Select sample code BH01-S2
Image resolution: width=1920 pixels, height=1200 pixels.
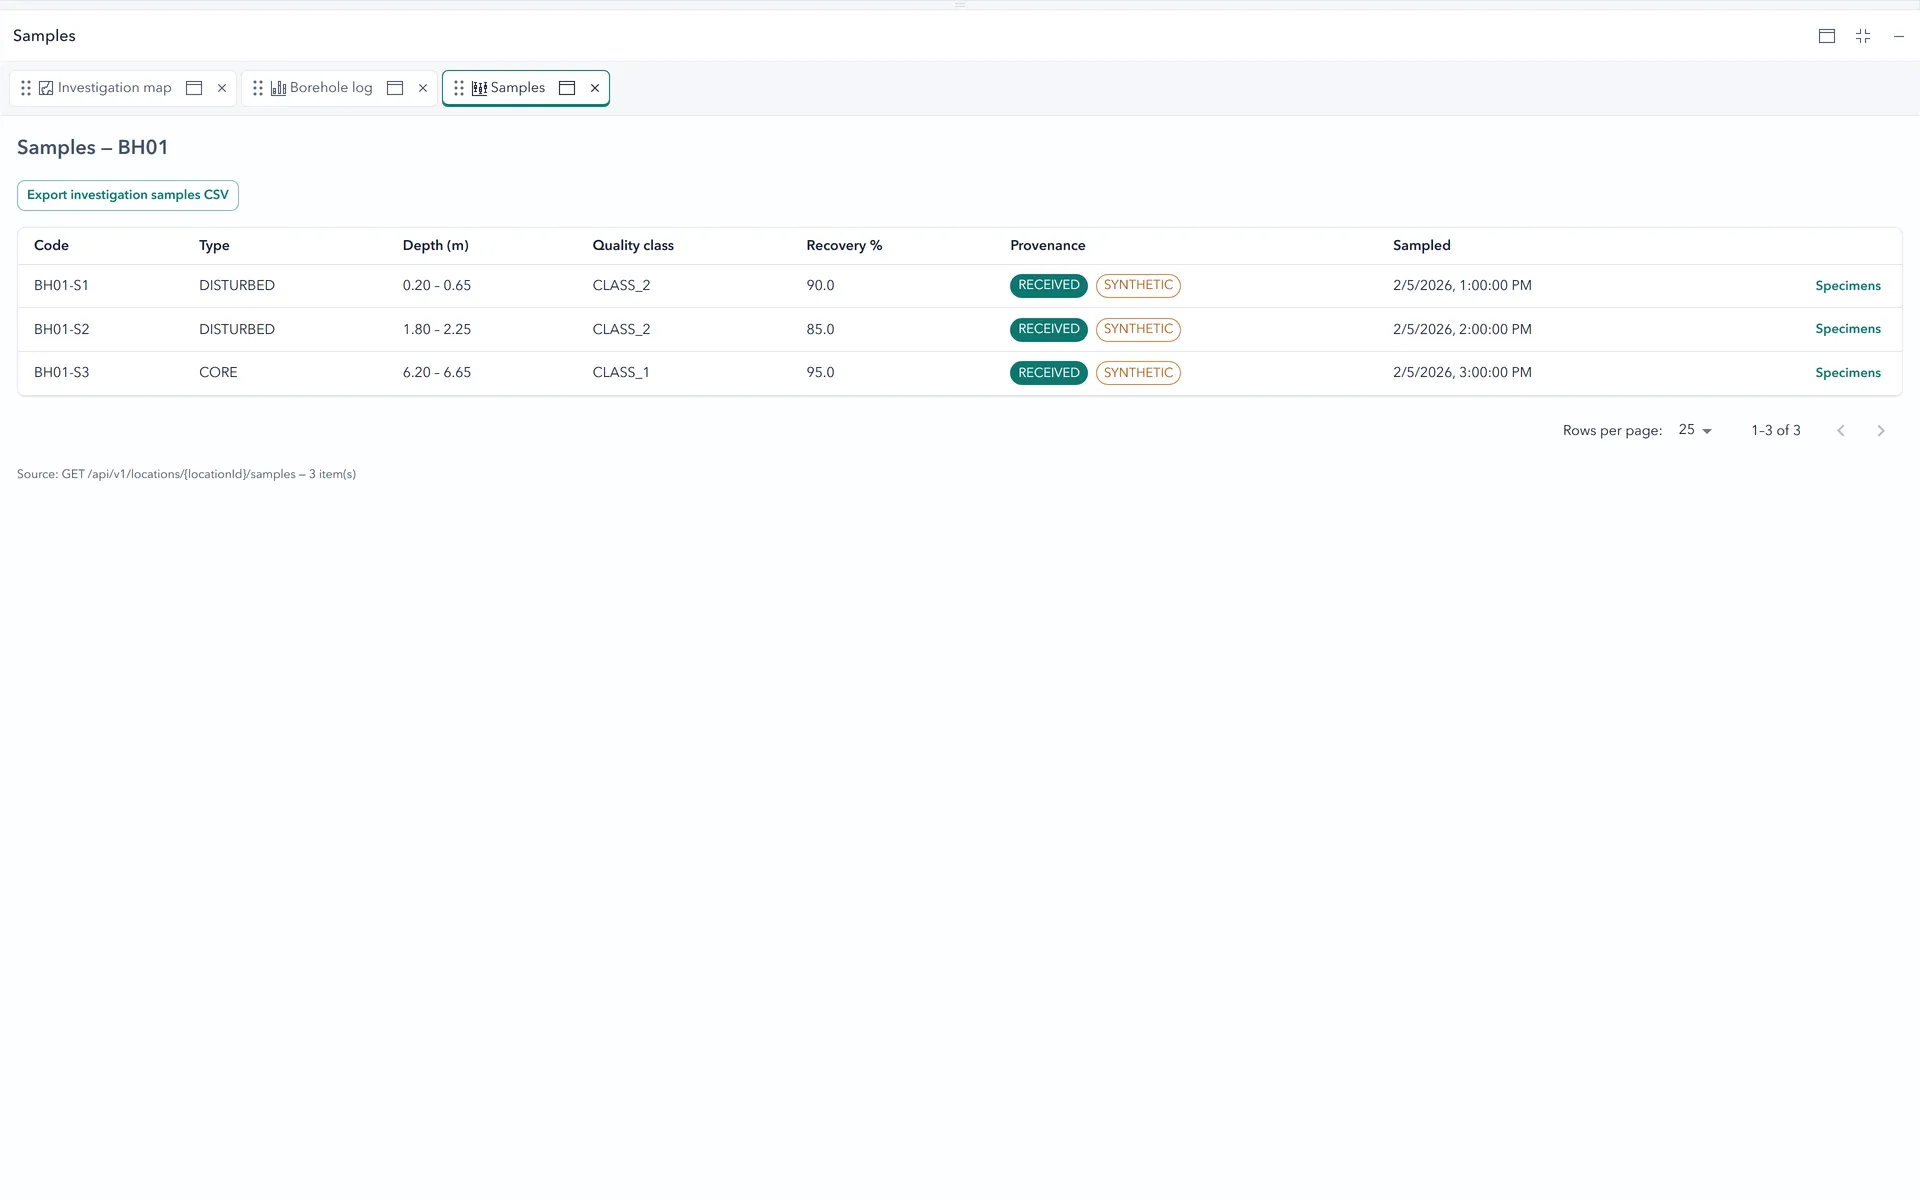point(61,330)
